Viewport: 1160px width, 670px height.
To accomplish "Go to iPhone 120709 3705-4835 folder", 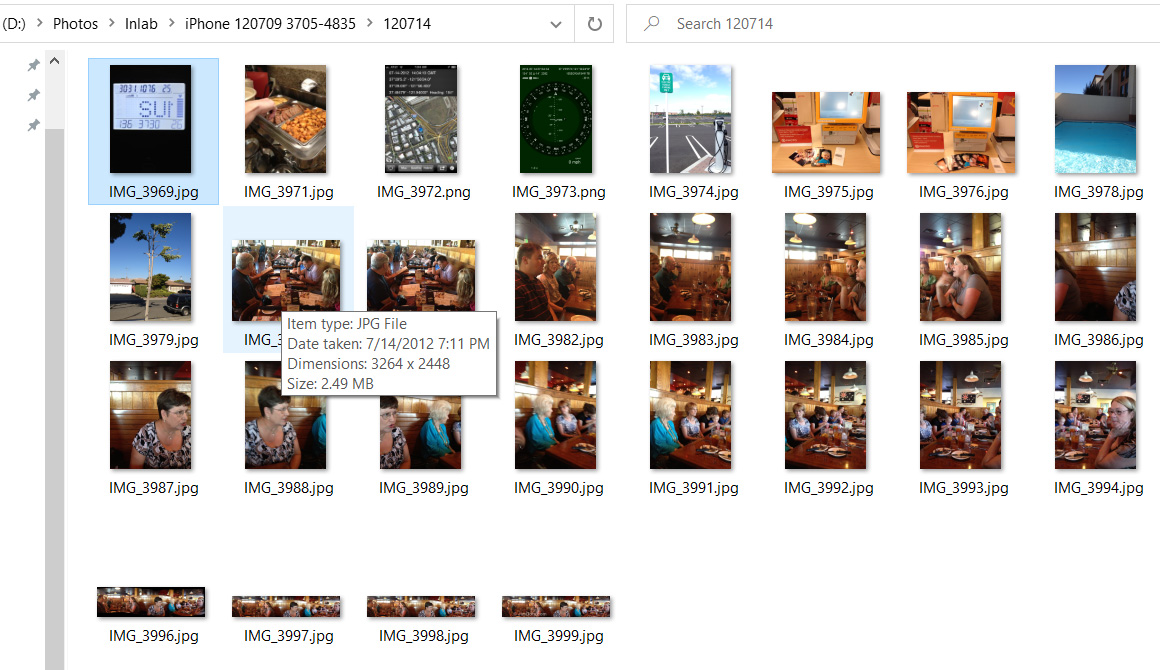I will click(x=270, y=24).
